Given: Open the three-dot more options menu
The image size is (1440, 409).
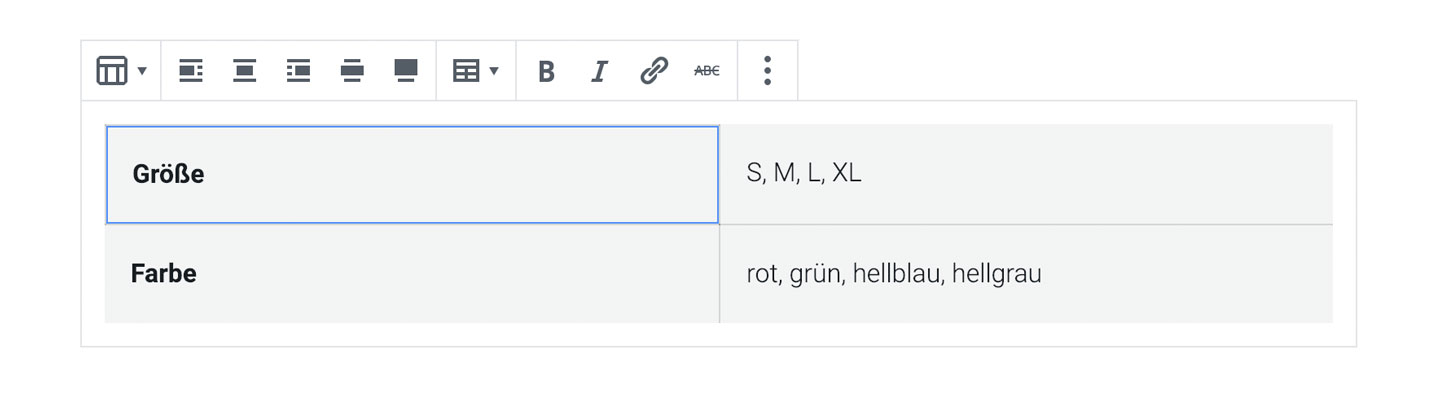Looking at the screenshot, I should pos(767,71).
